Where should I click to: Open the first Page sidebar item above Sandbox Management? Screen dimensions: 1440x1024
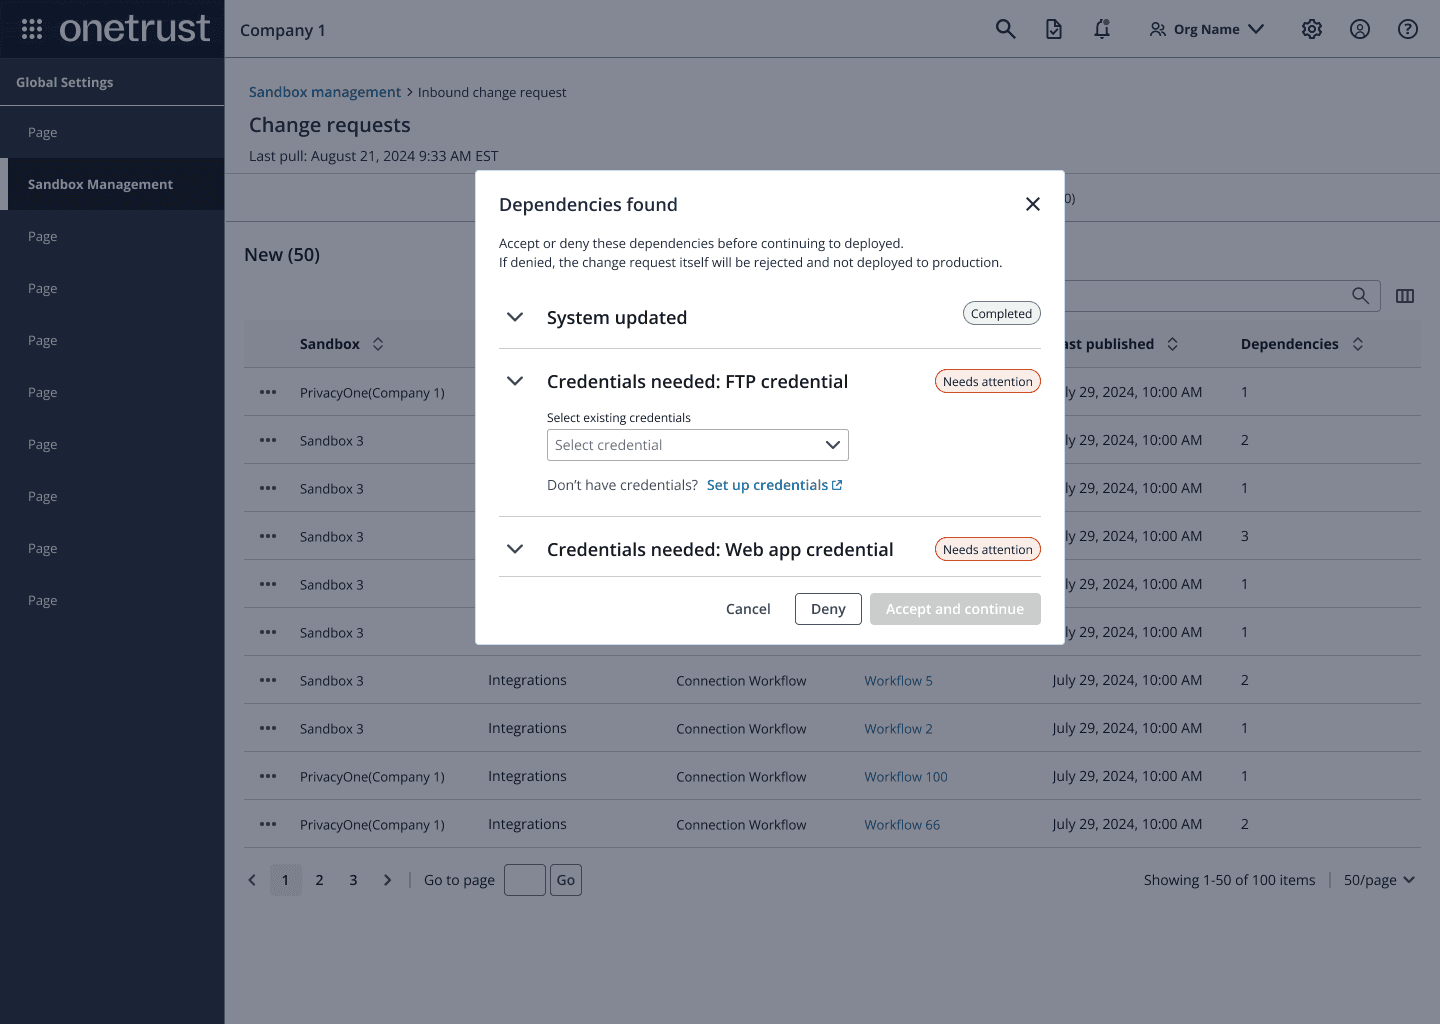(x=112, y=132)
